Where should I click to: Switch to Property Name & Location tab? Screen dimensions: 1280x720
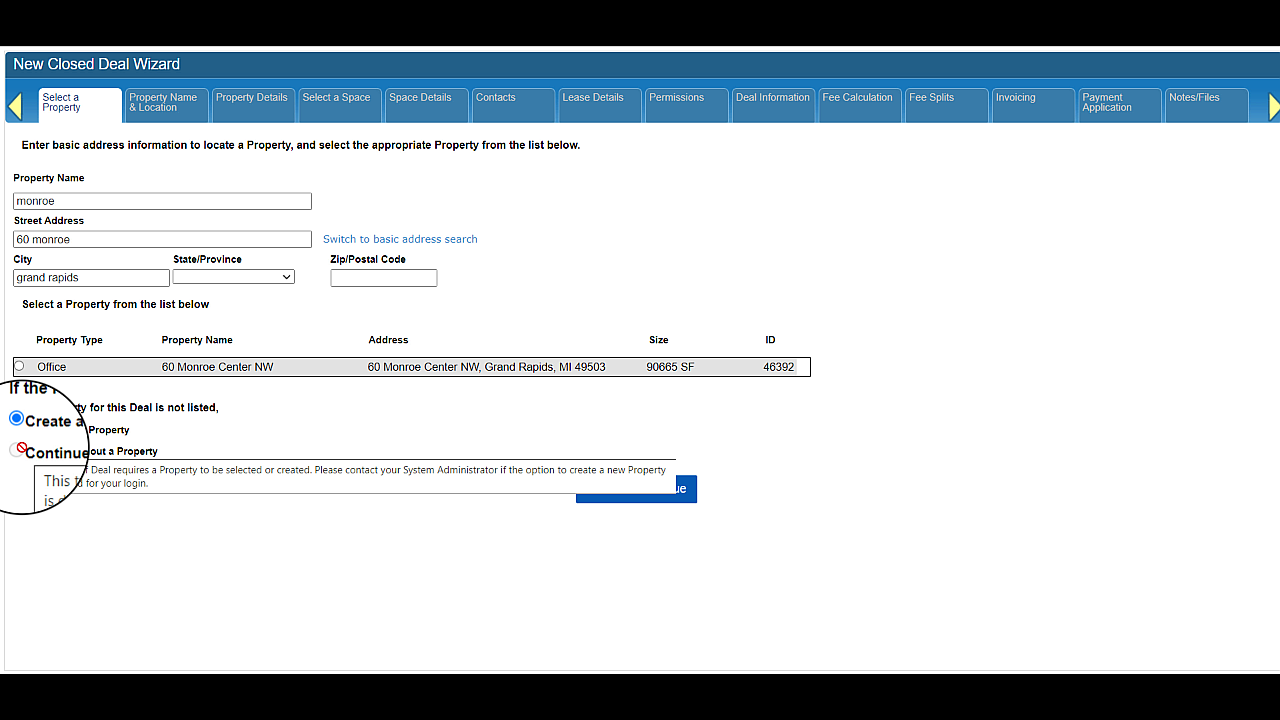(x=166, y=103)
